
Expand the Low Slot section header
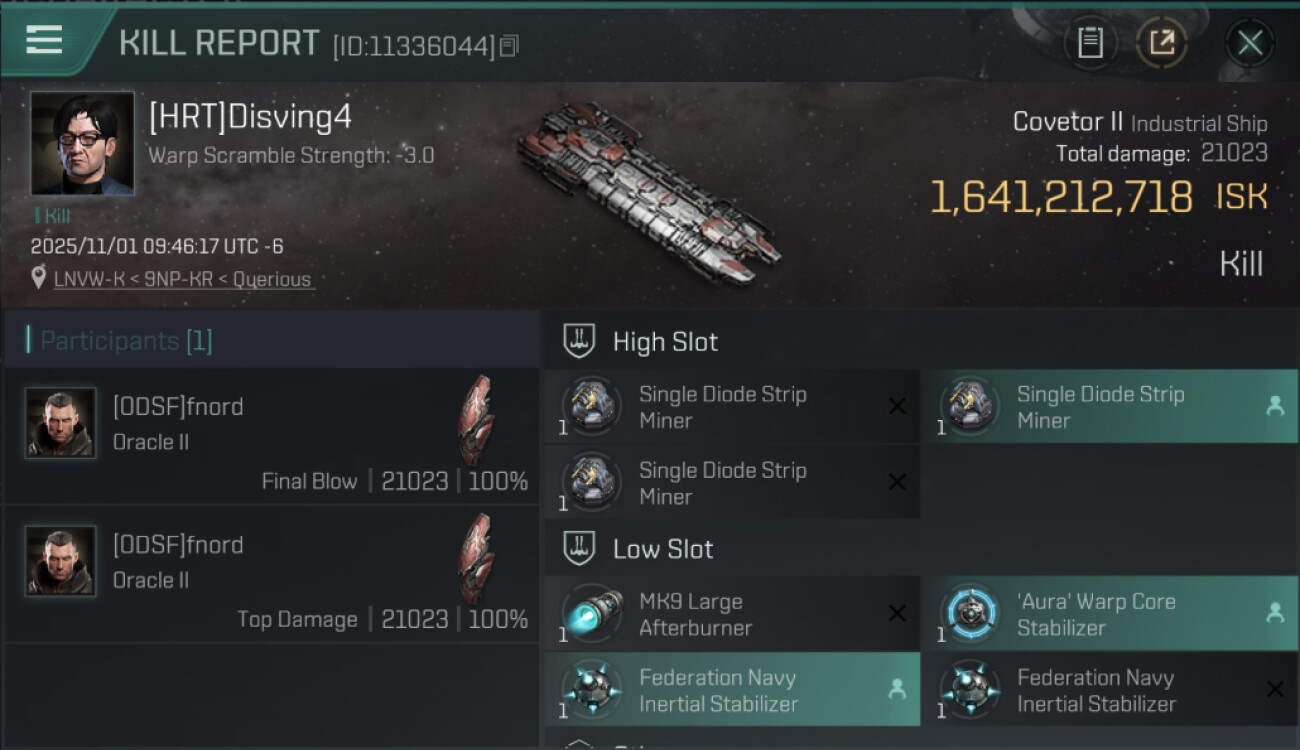click(663, 549)
